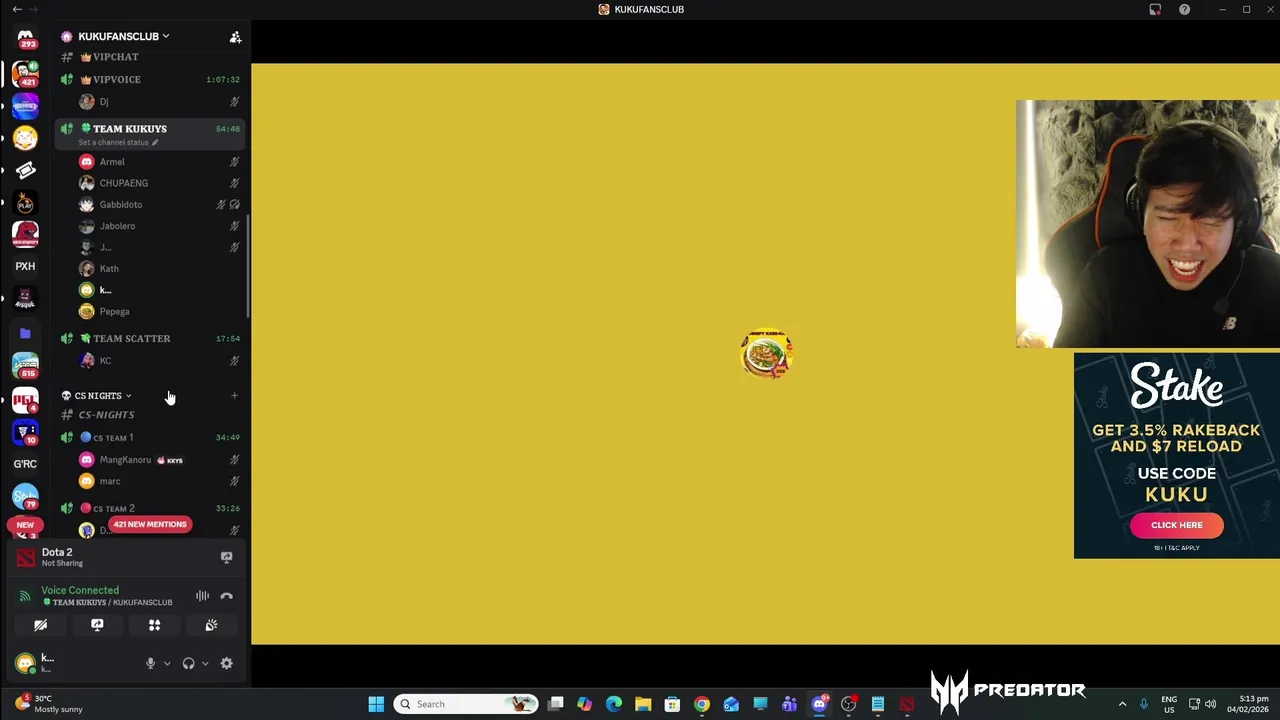Screen dimensions: 1280x720
Task: Open the ticket-shaped server icon
Action: (25, 170)
